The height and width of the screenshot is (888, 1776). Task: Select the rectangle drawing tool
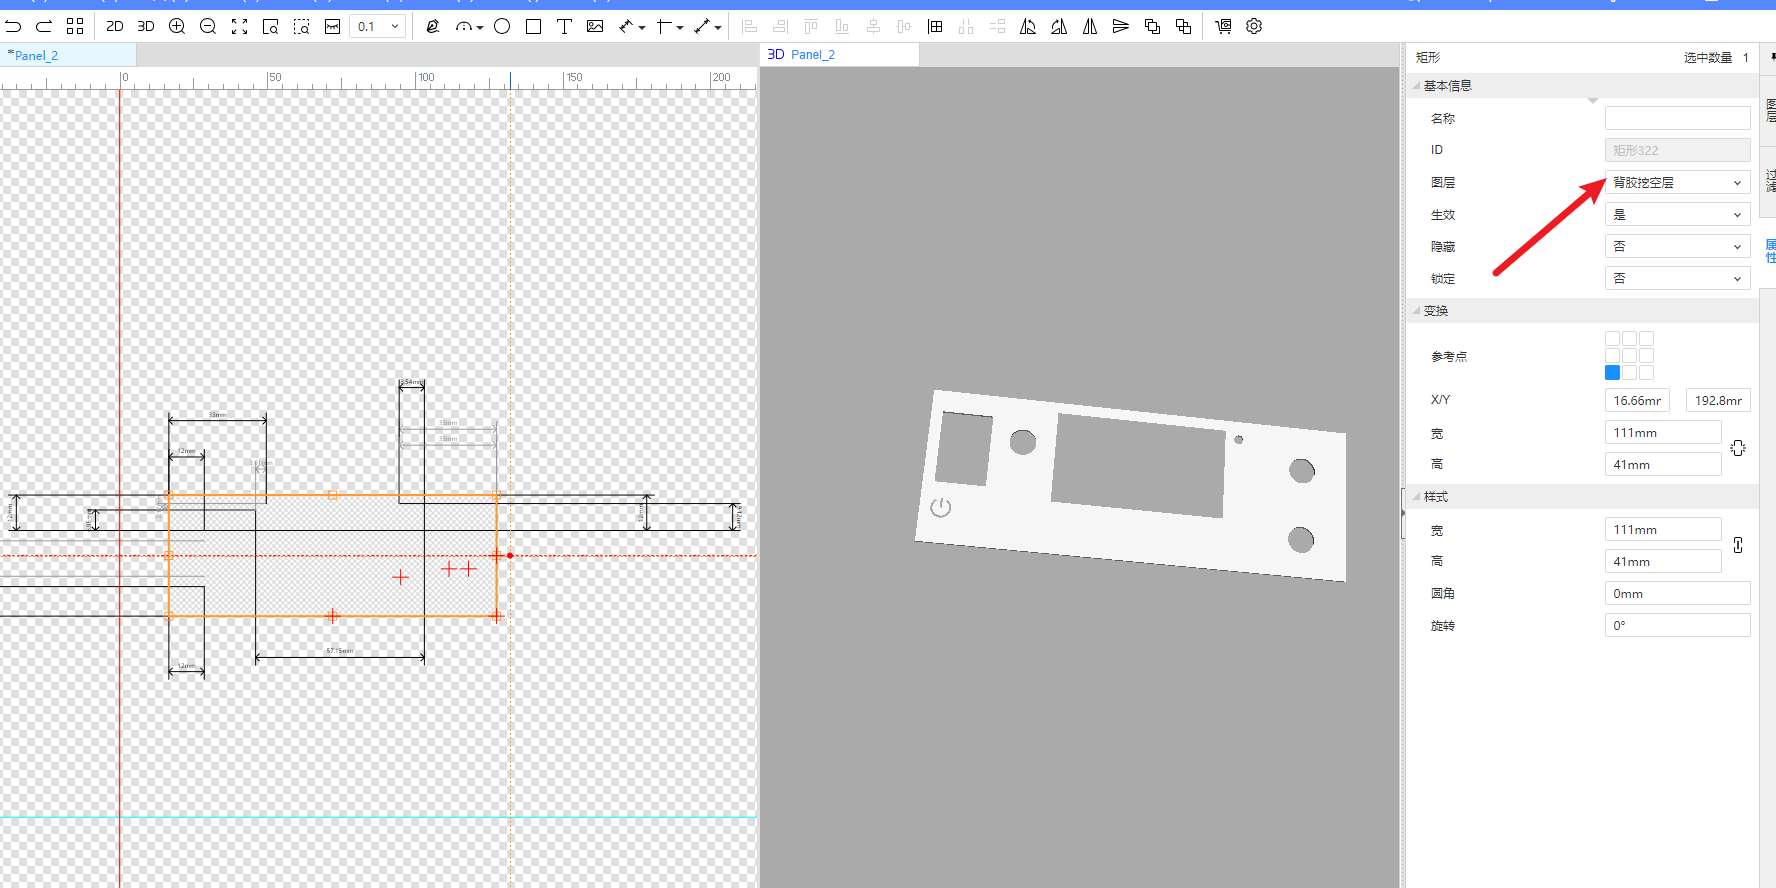(x=533, y=26)
